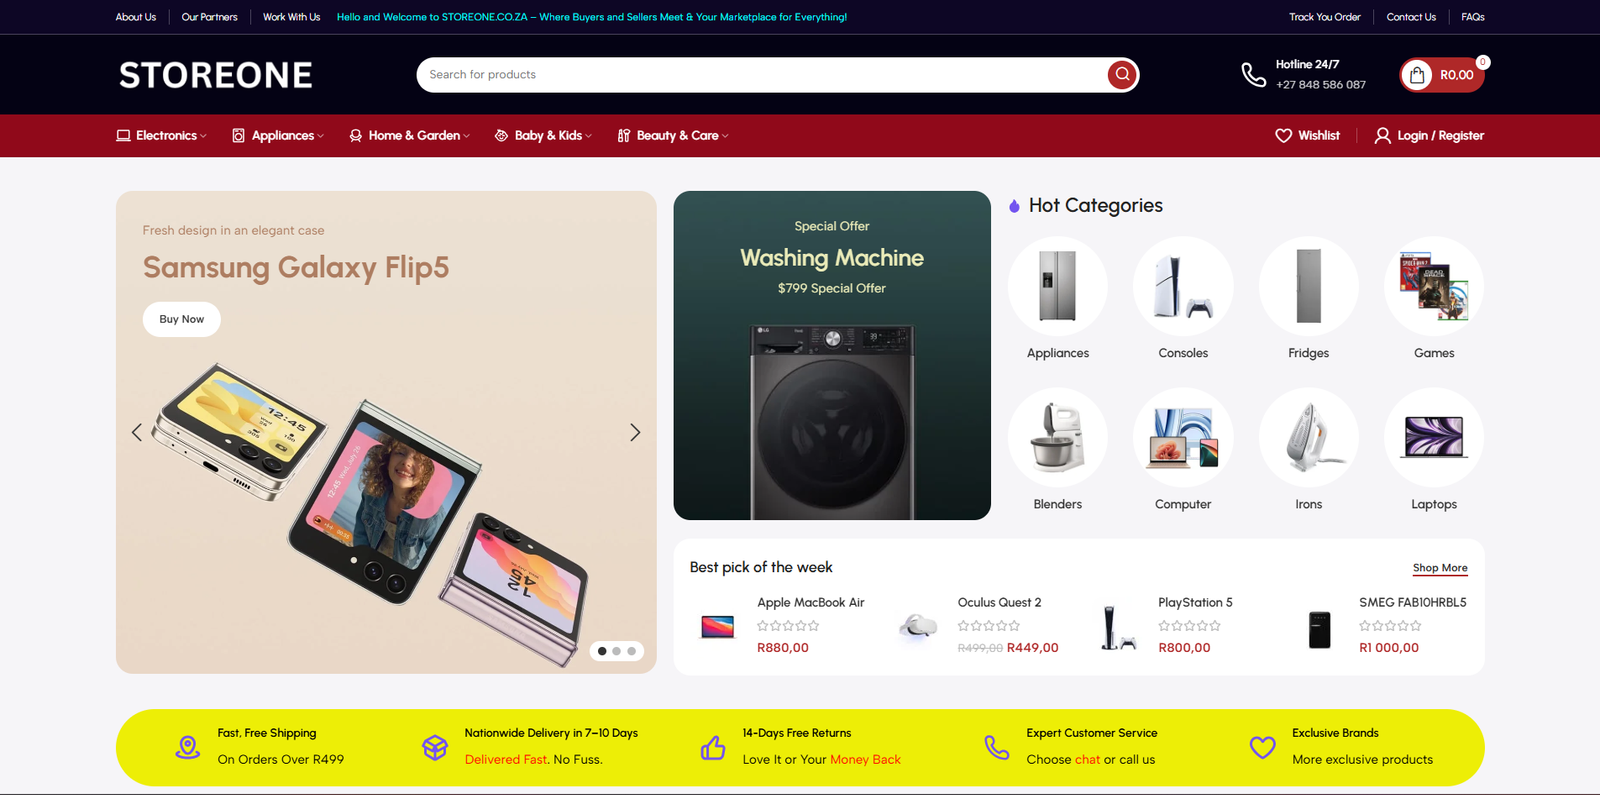Go to next slide with right arrow
The image size is (1600, 795).
(x=635, y=432)
